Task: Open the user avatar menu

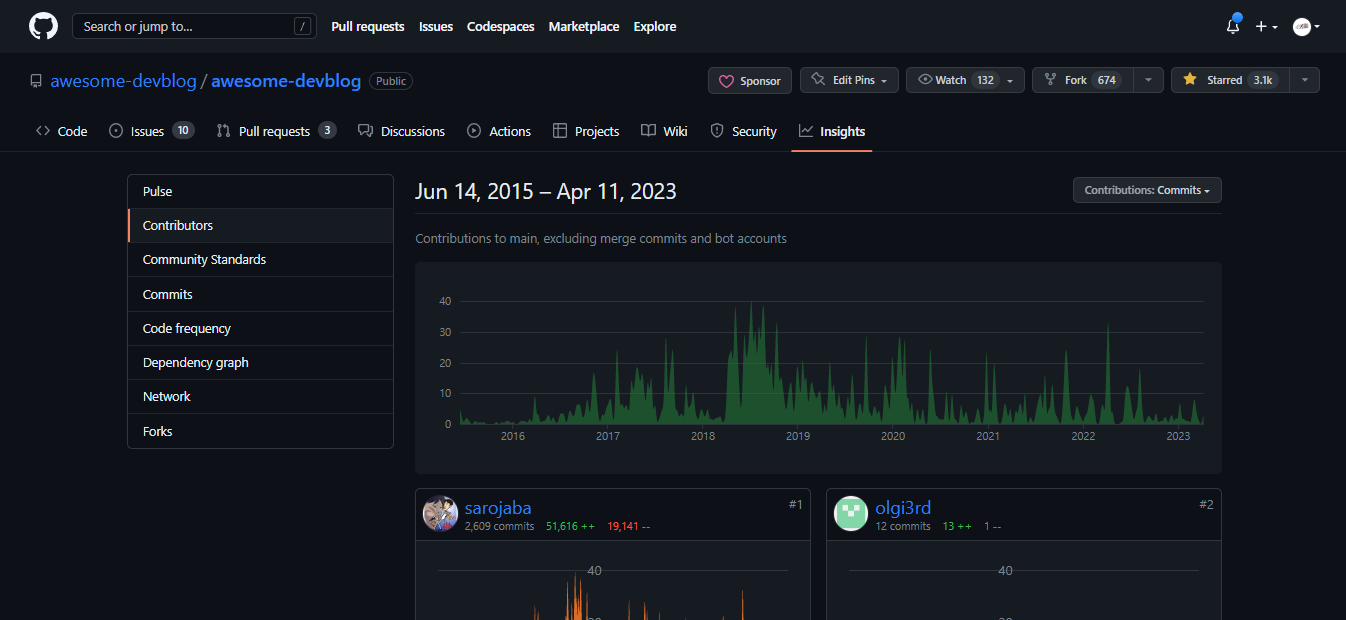Action: point(1306,27)
